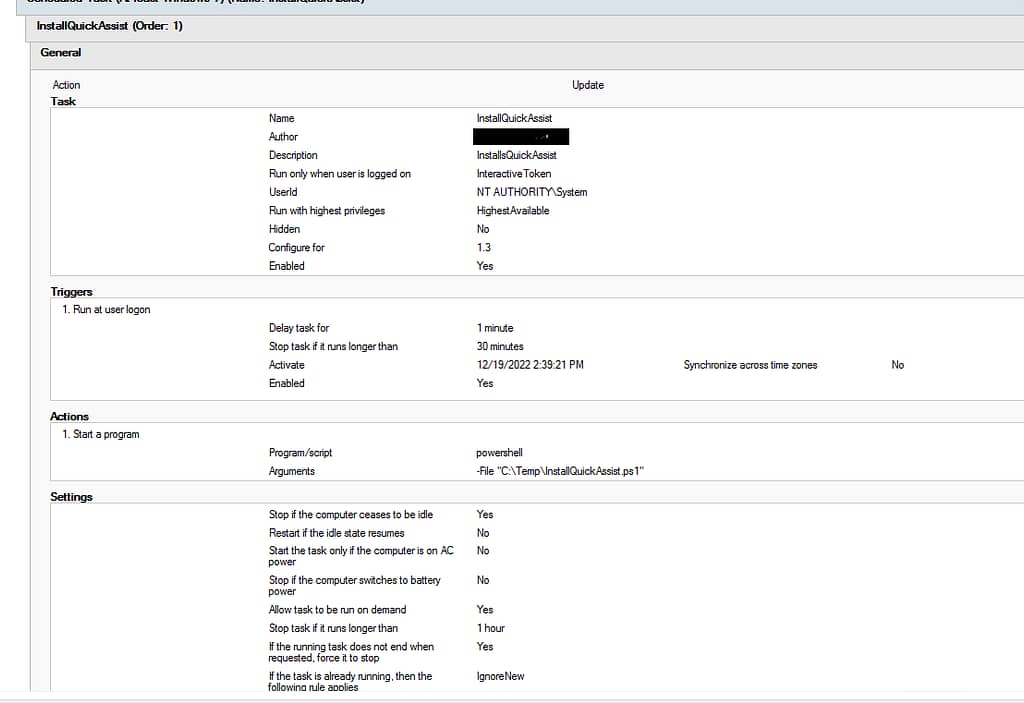Select the "No" value in Hidden row

click(x=483, y=229)
